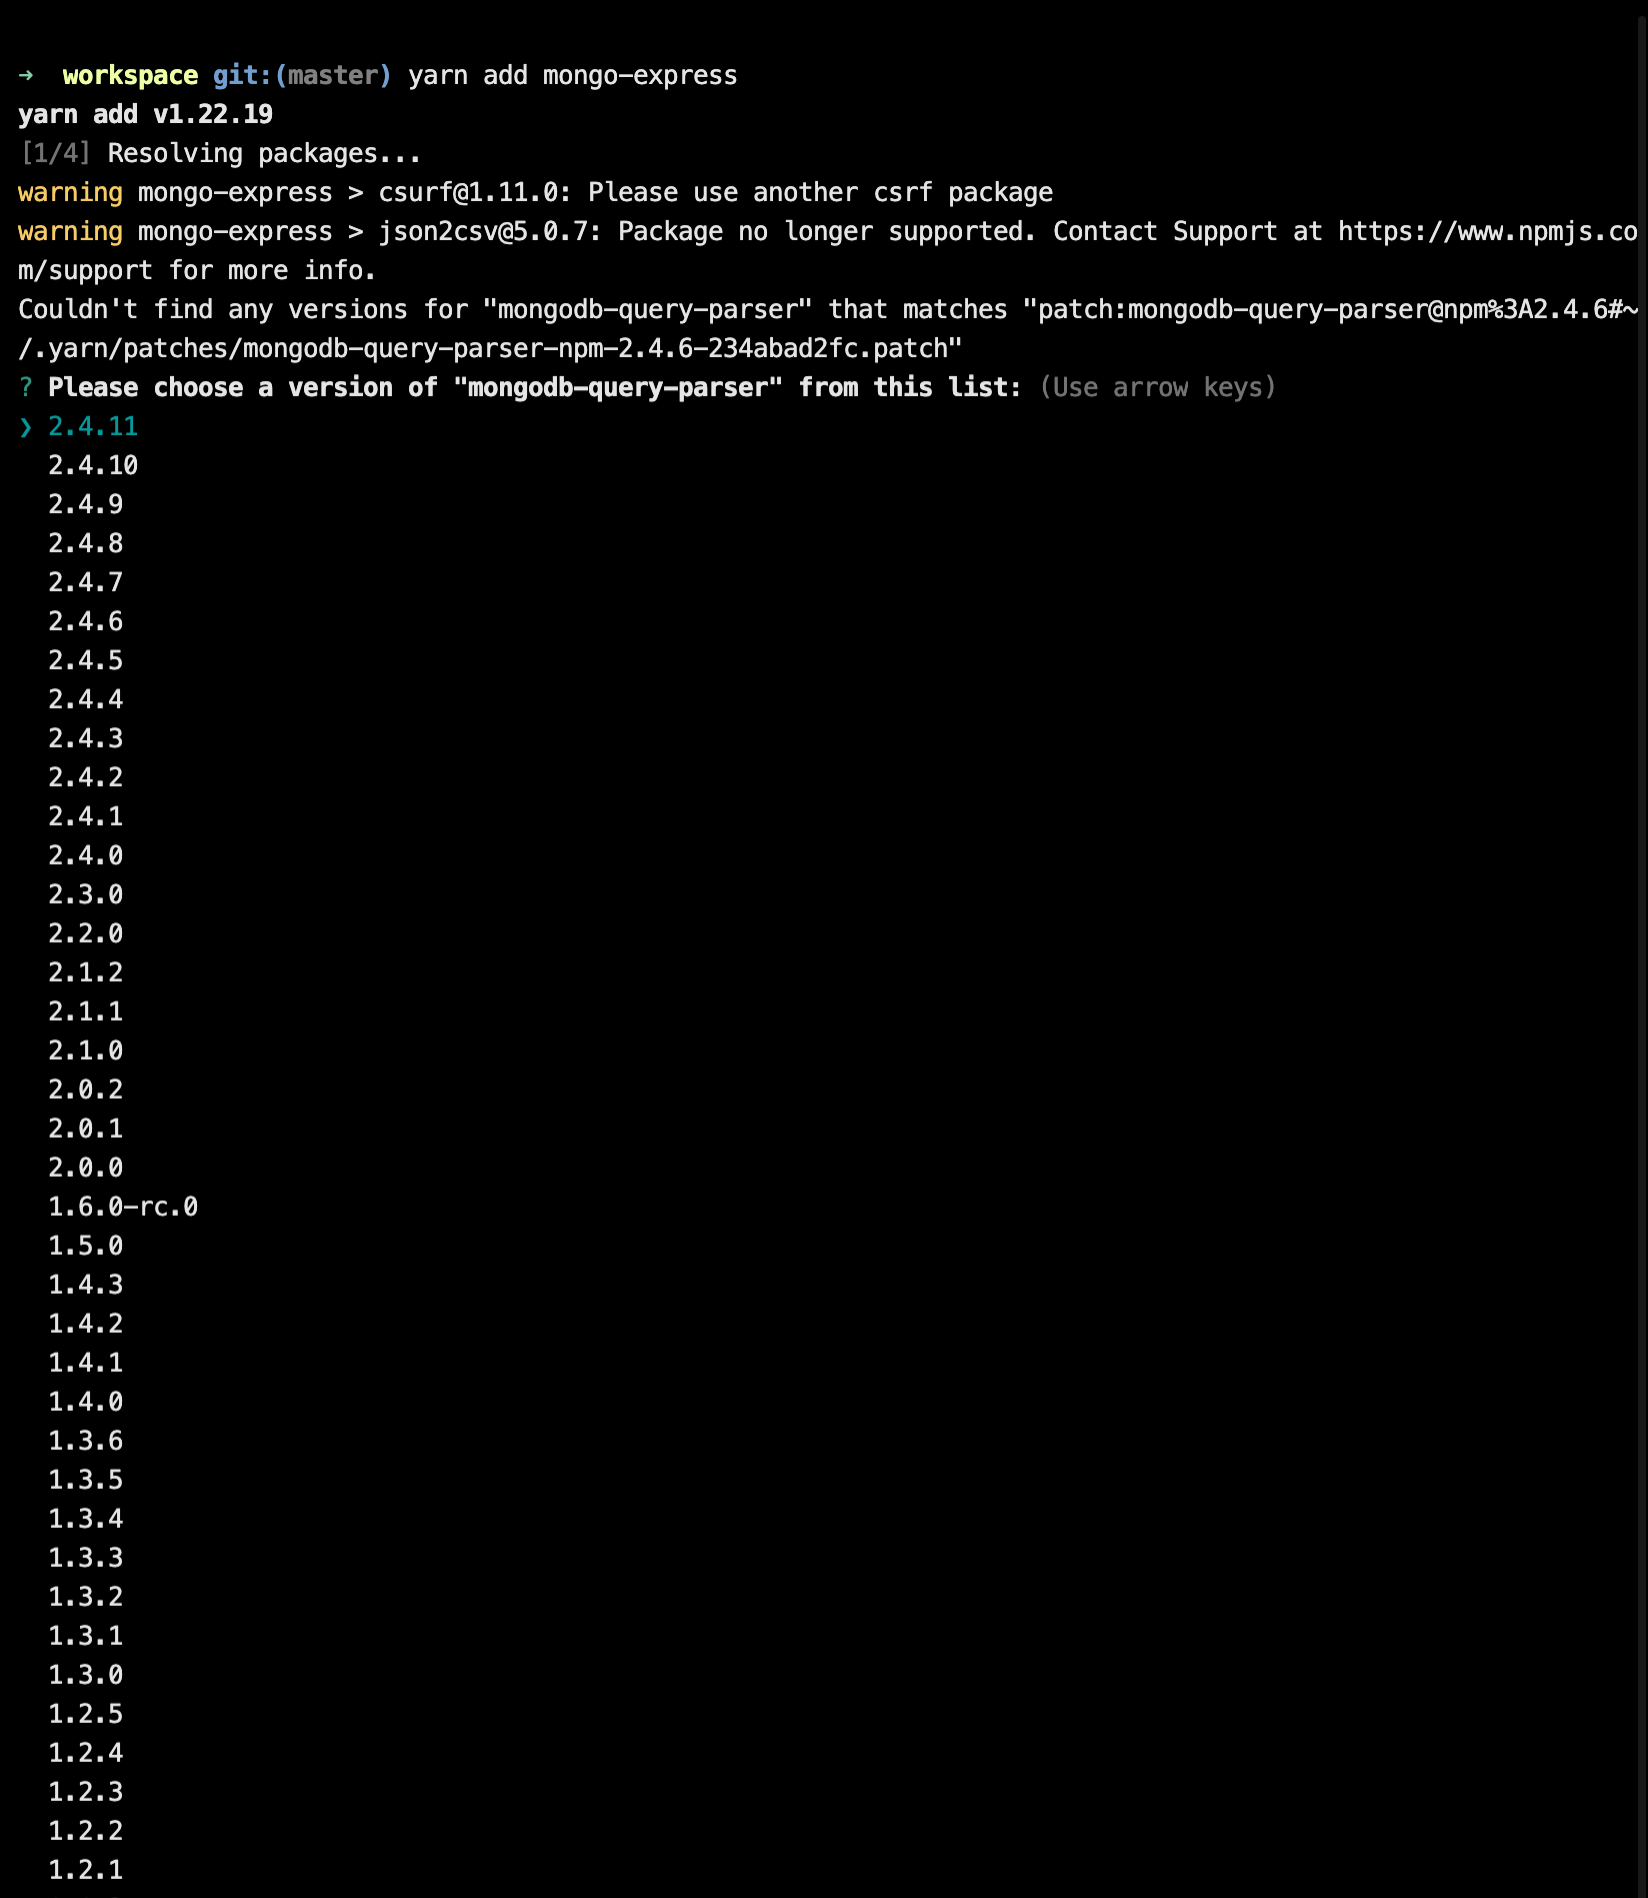Select the oldest listed version 1.2.1

tap(85, 1869)
